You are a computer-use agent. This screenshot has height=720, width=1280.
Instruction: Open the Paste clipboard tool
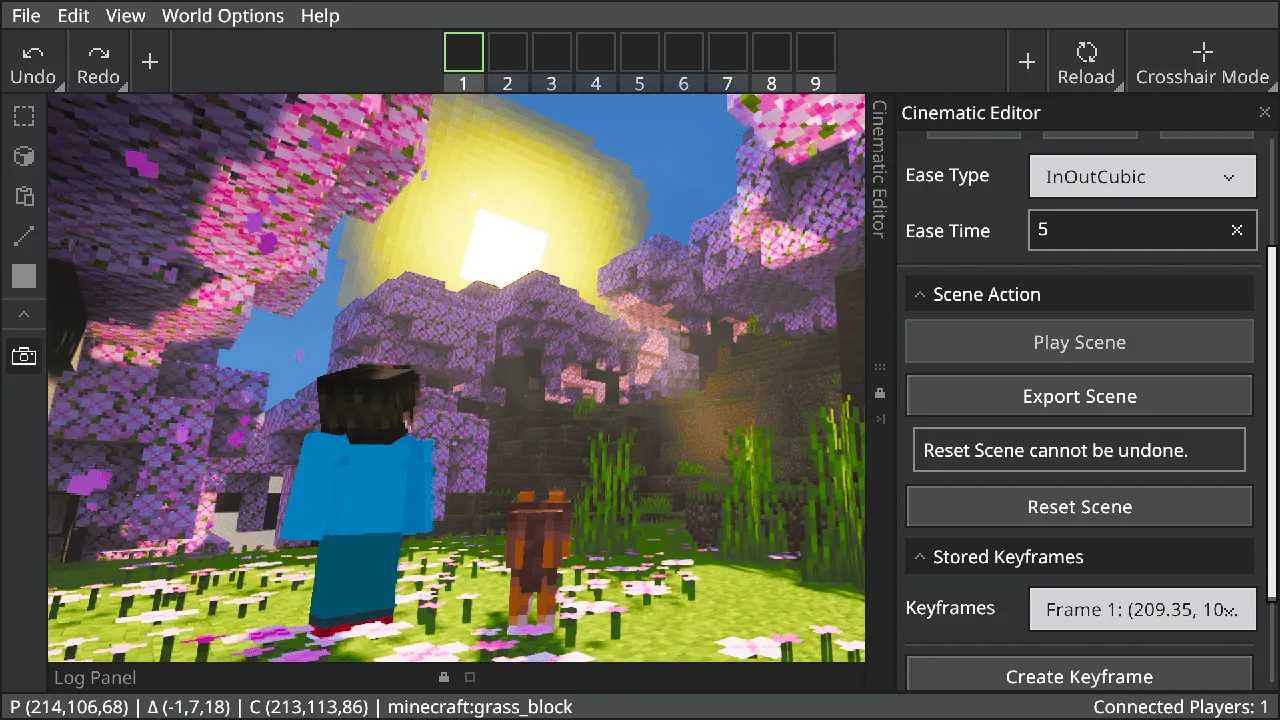coord(24,196)
